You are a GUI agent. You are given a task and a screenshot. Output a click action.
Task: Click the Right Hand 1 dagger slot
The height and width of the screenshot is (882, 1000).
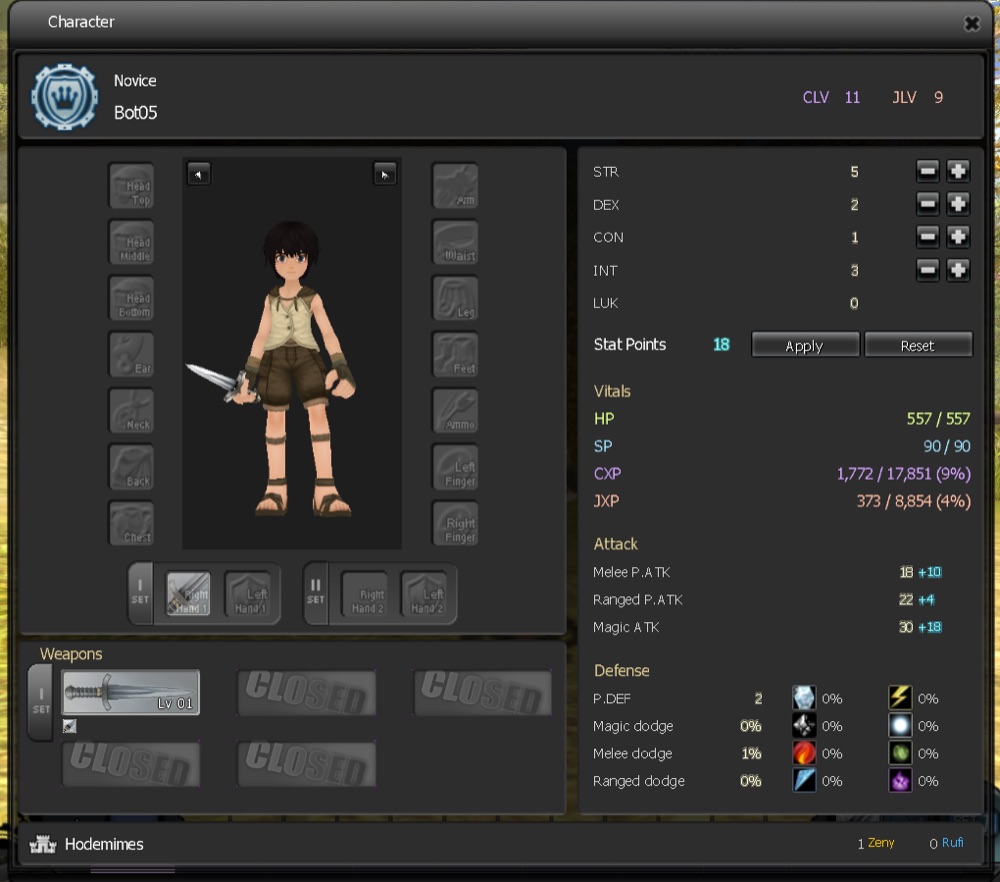[x=188, y=594]
